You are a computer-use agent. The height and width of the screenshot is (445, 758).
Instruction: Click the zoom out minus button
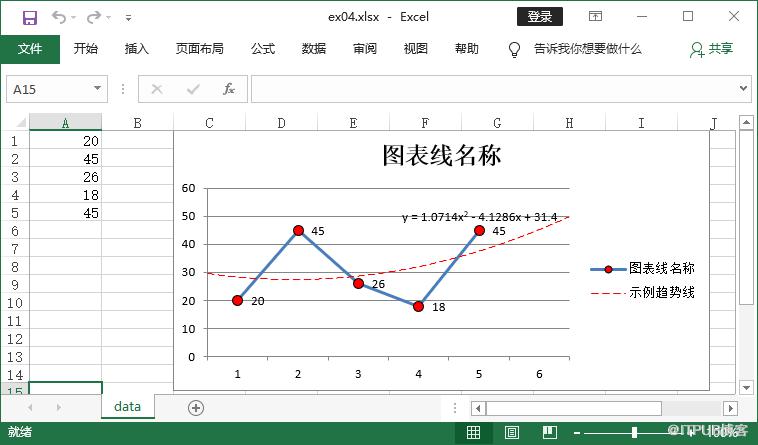577,432
